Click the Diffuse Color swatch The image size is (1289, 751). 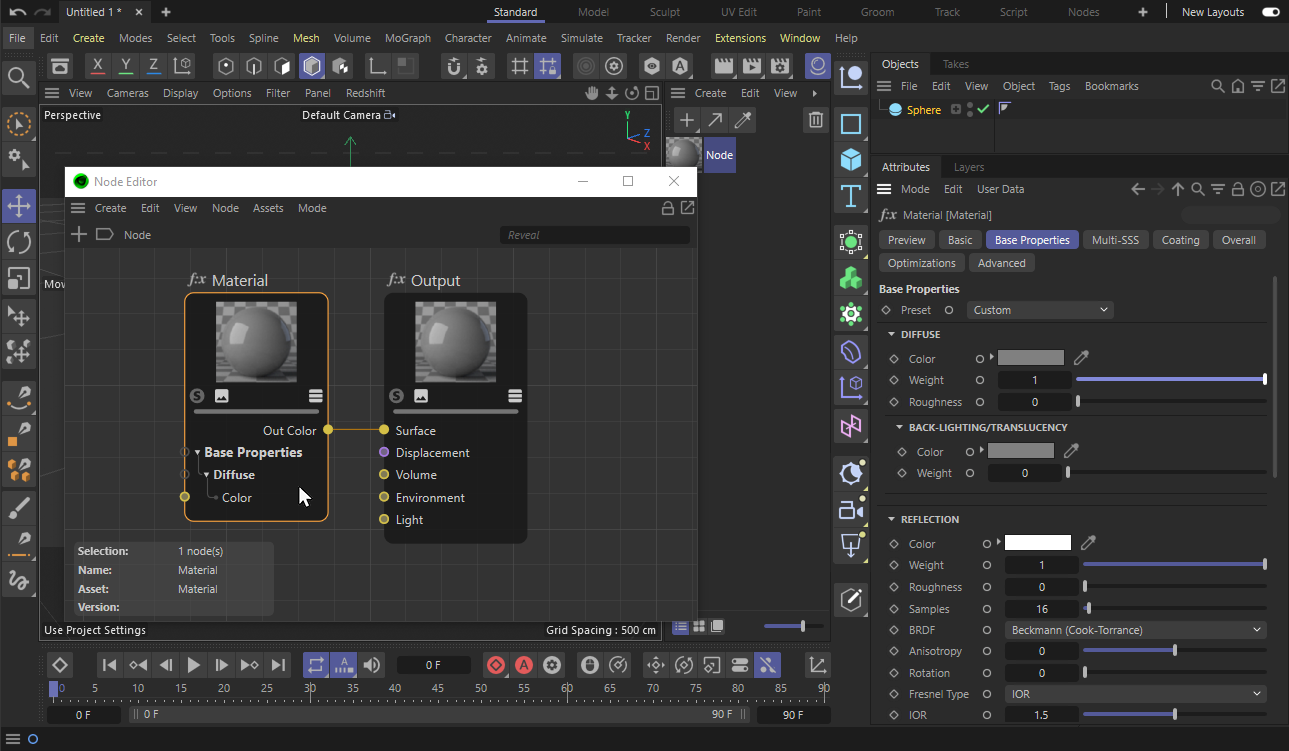pos(1030,358)
